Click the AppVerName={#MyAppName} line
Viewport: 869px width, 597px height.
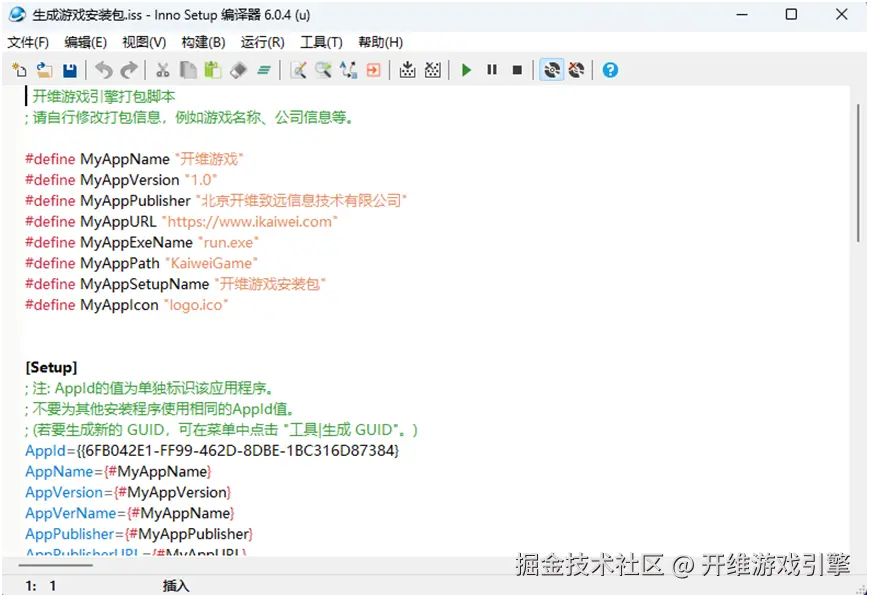click(x=130, y=513)
